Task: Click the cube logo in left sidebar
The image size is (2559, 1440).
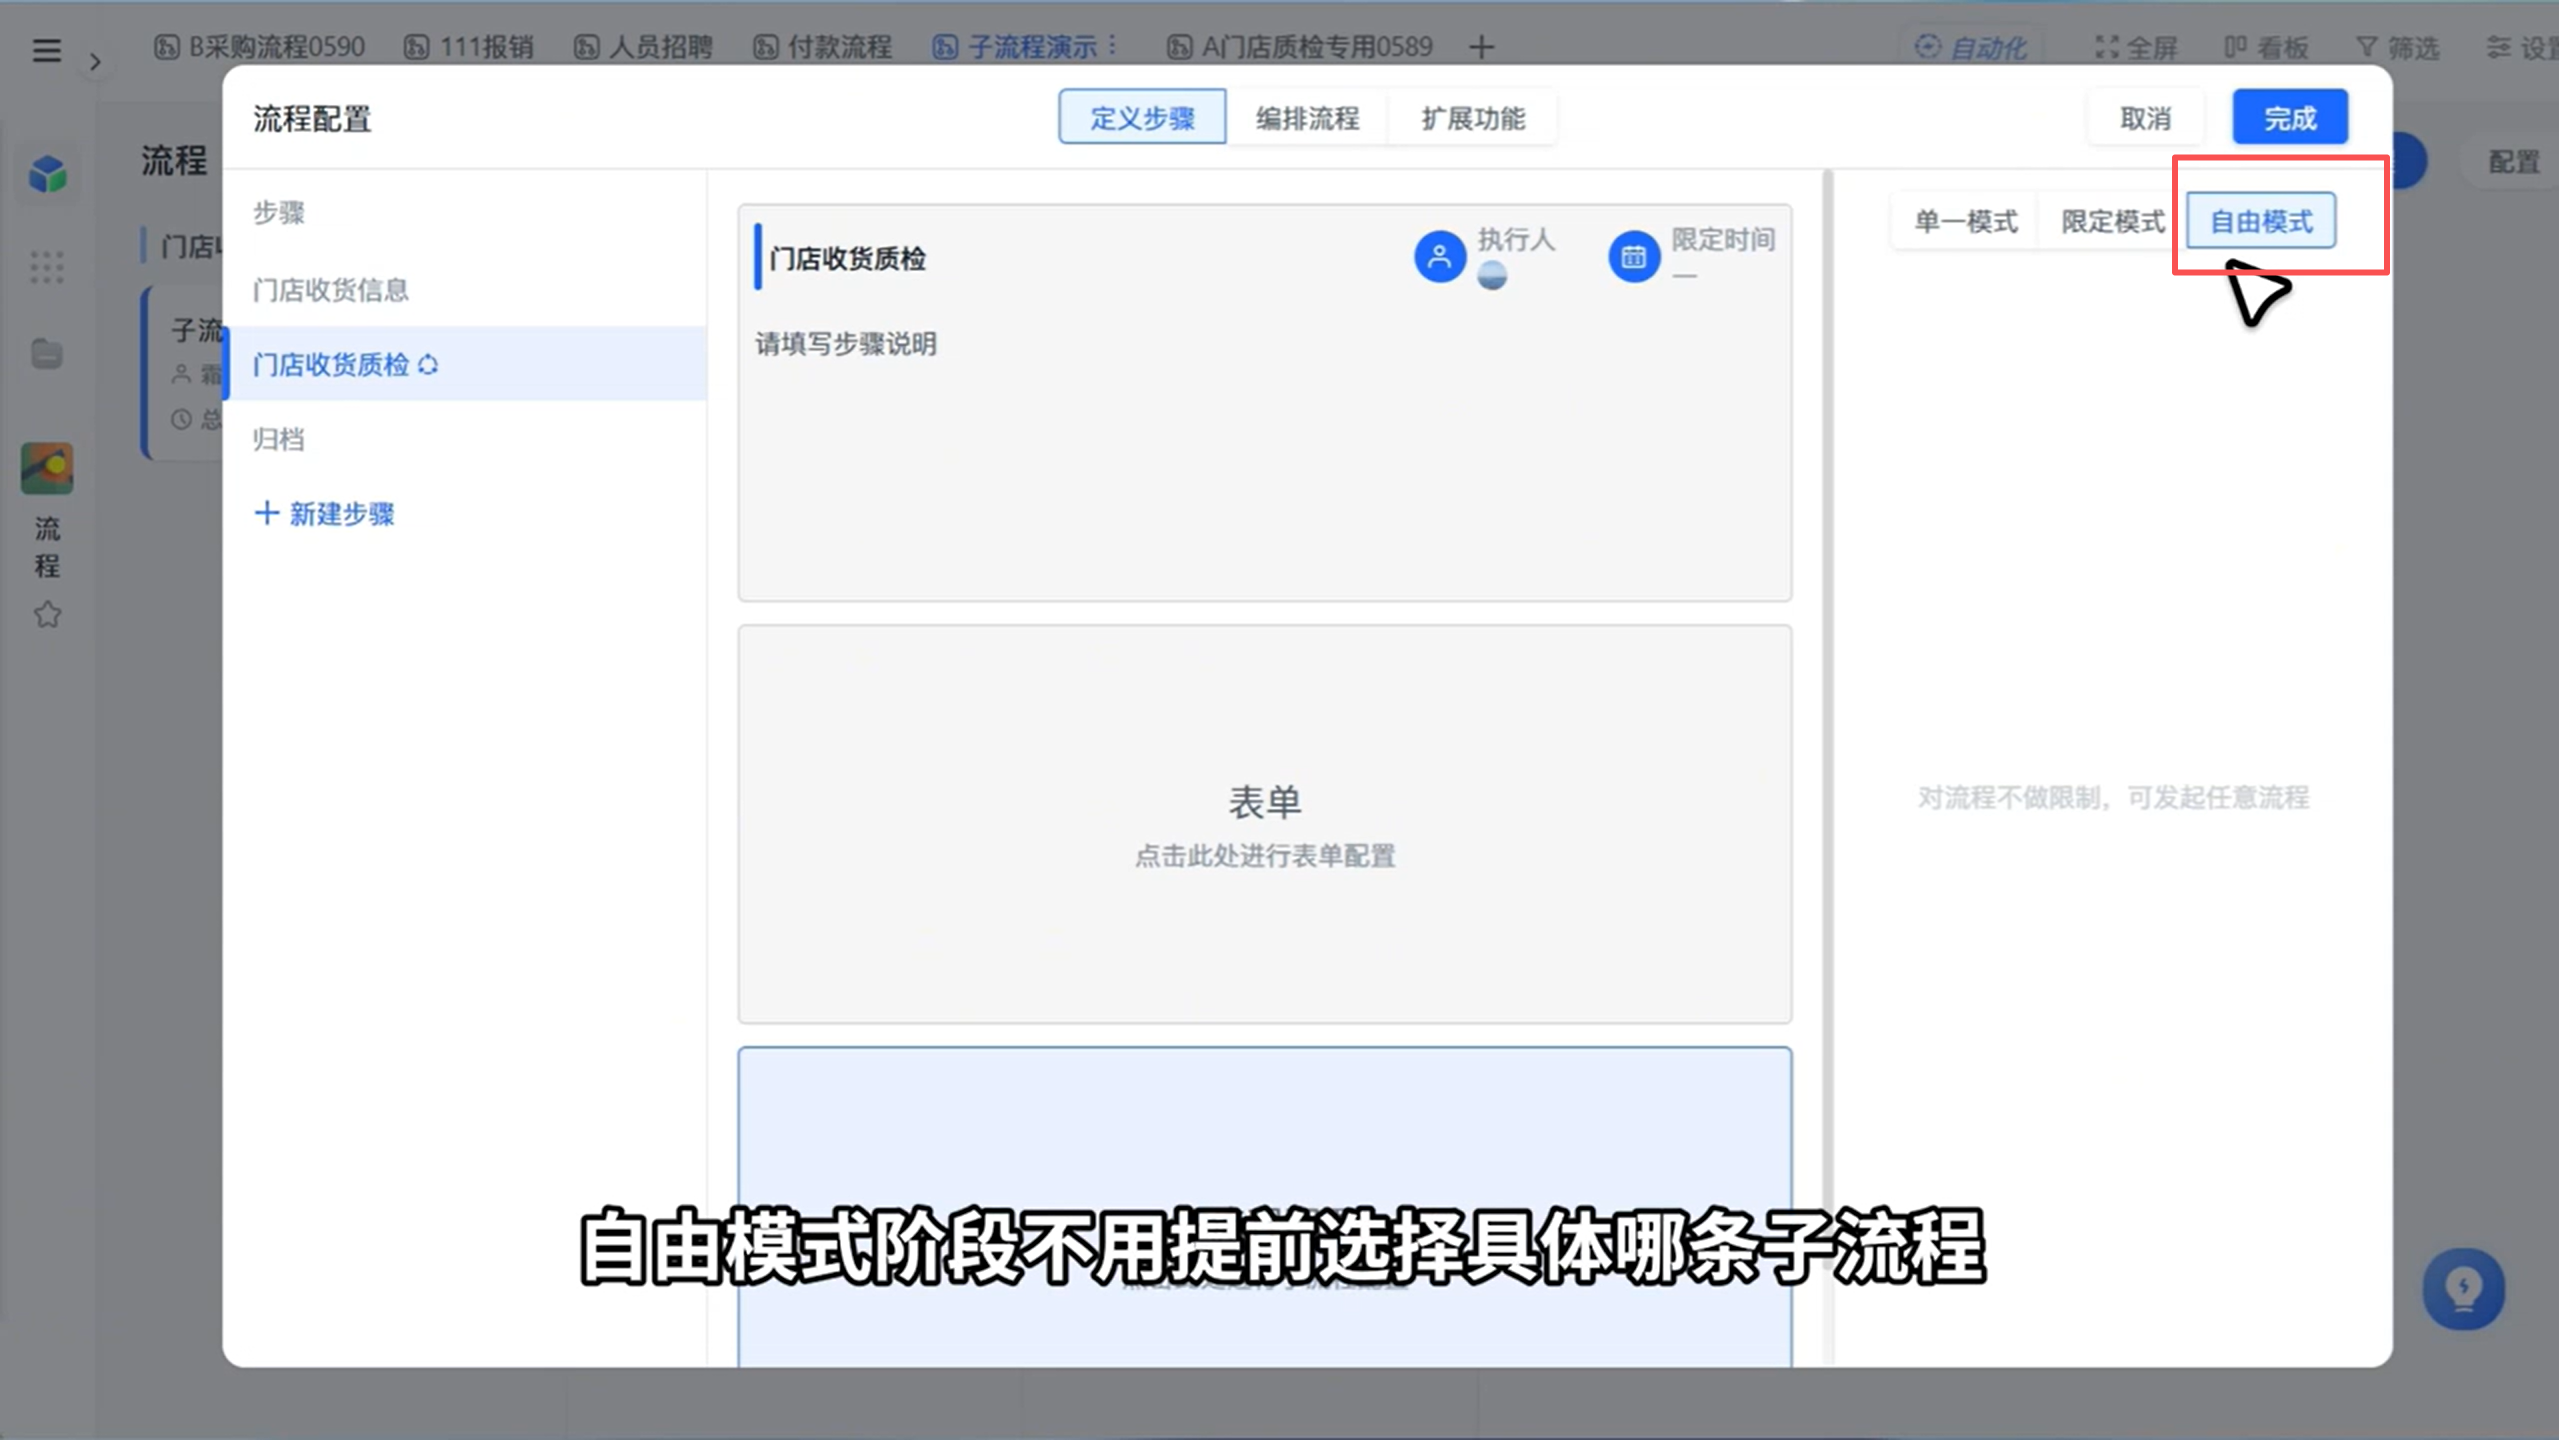Action: pyautogui.click(x=47, y=173)
